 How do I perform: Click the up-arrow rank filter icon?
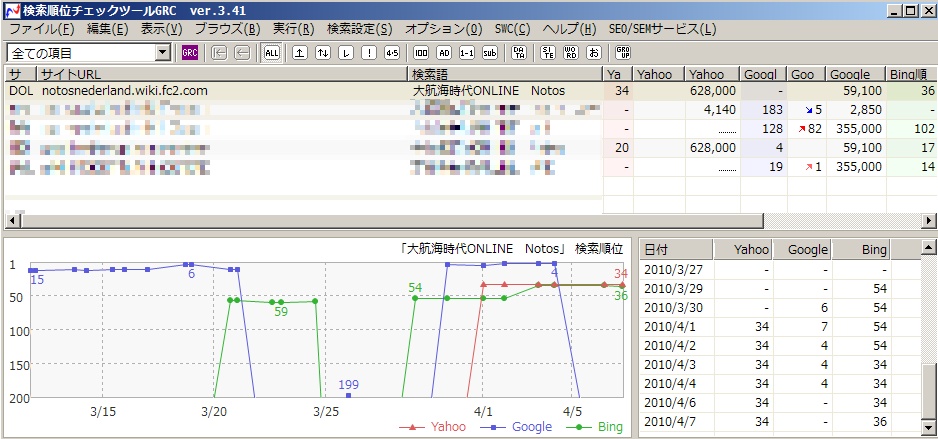click(x=300, y=53)
